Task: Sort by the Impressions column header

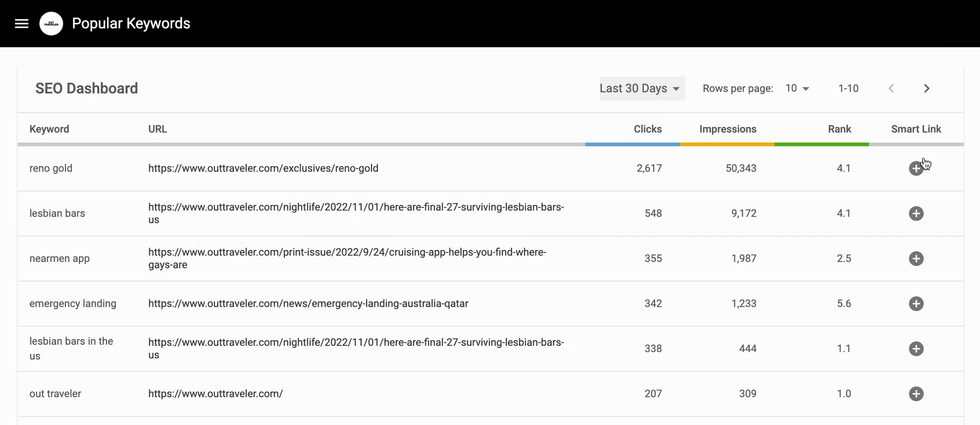Action: (727, 129)
